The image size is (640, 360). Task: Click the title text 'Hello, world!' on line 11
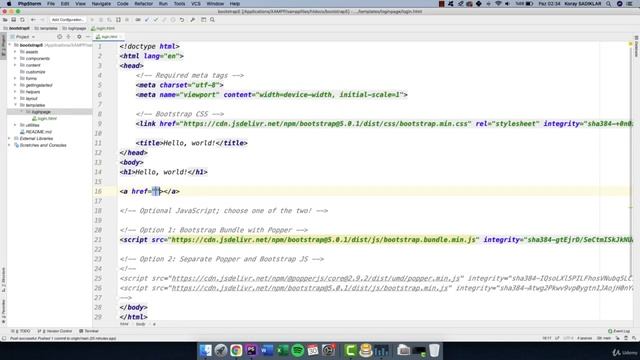point(189,143)
